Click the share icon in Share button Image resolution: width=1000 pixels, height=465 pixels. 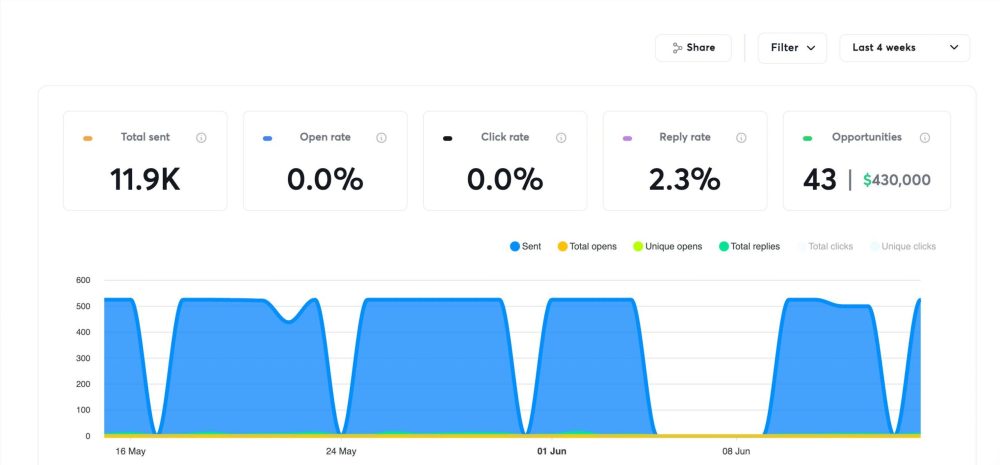pos(677,48)
